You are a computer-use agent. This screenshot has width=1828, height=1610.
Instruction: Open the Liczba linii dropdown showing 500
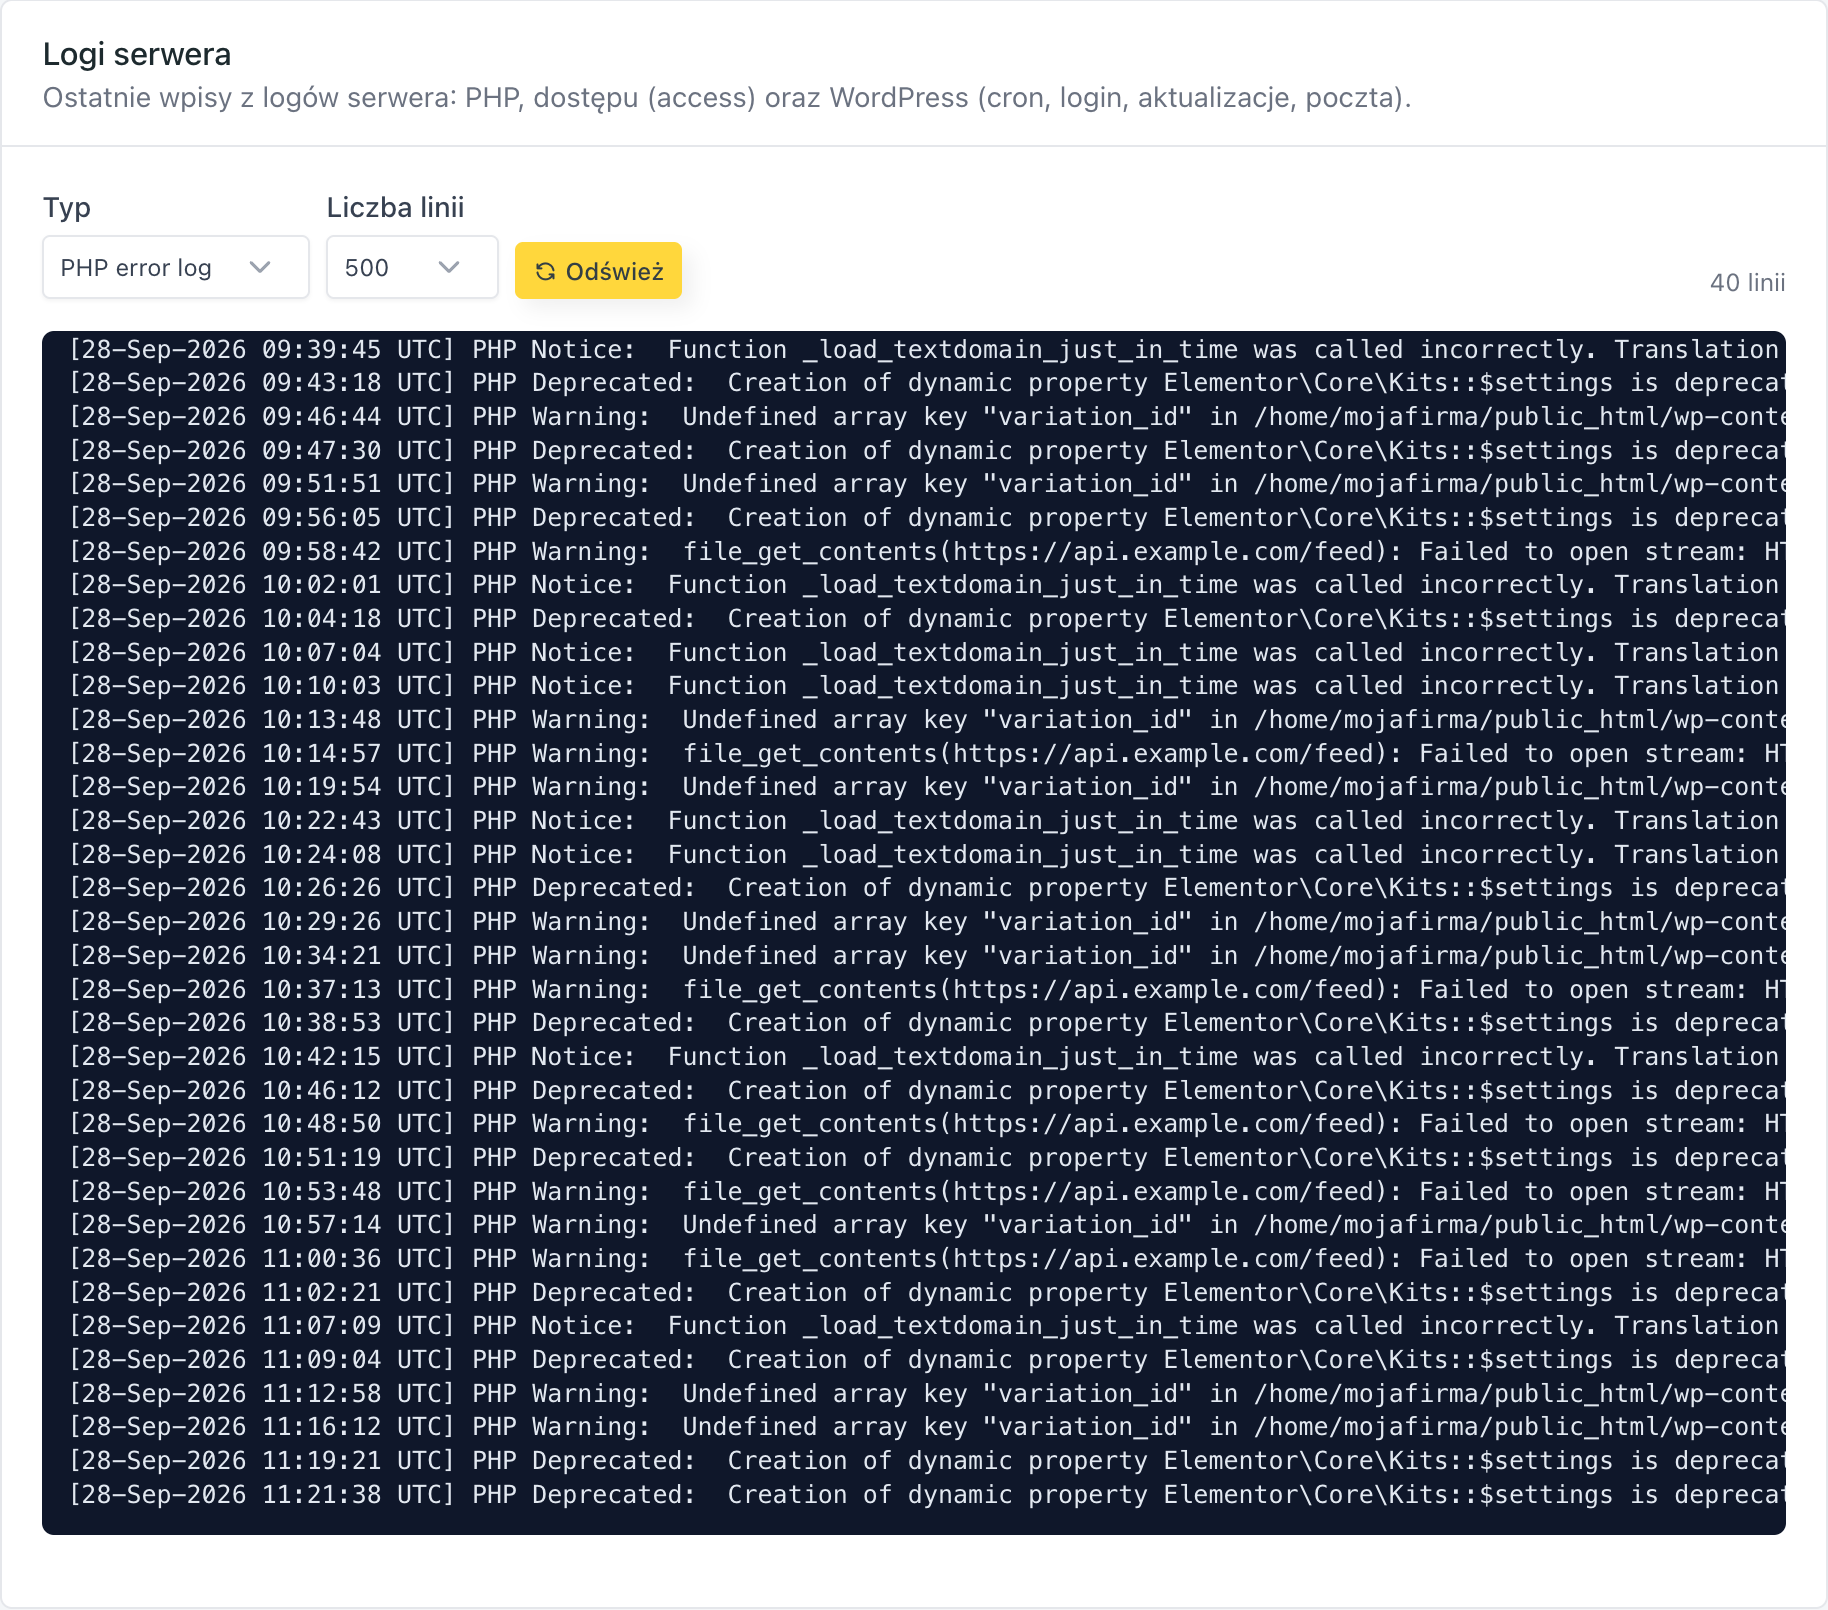412,267
